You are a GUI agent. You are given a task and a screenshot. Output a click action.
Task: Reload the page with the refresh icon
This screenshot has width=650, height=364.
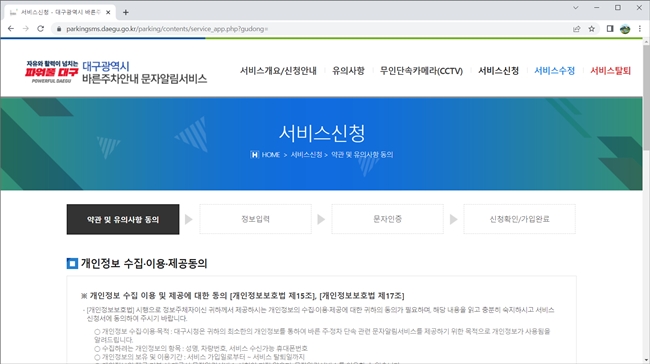coord(40,29)
